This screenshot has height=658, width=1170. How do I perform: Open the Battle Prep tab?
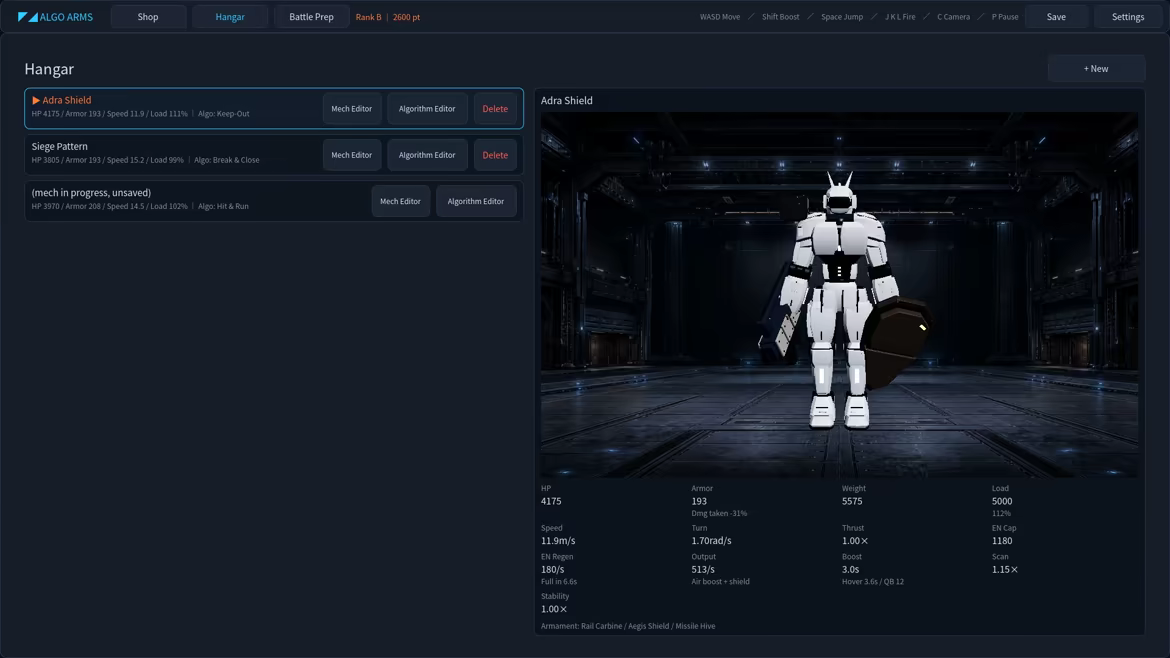coord(311,16)
